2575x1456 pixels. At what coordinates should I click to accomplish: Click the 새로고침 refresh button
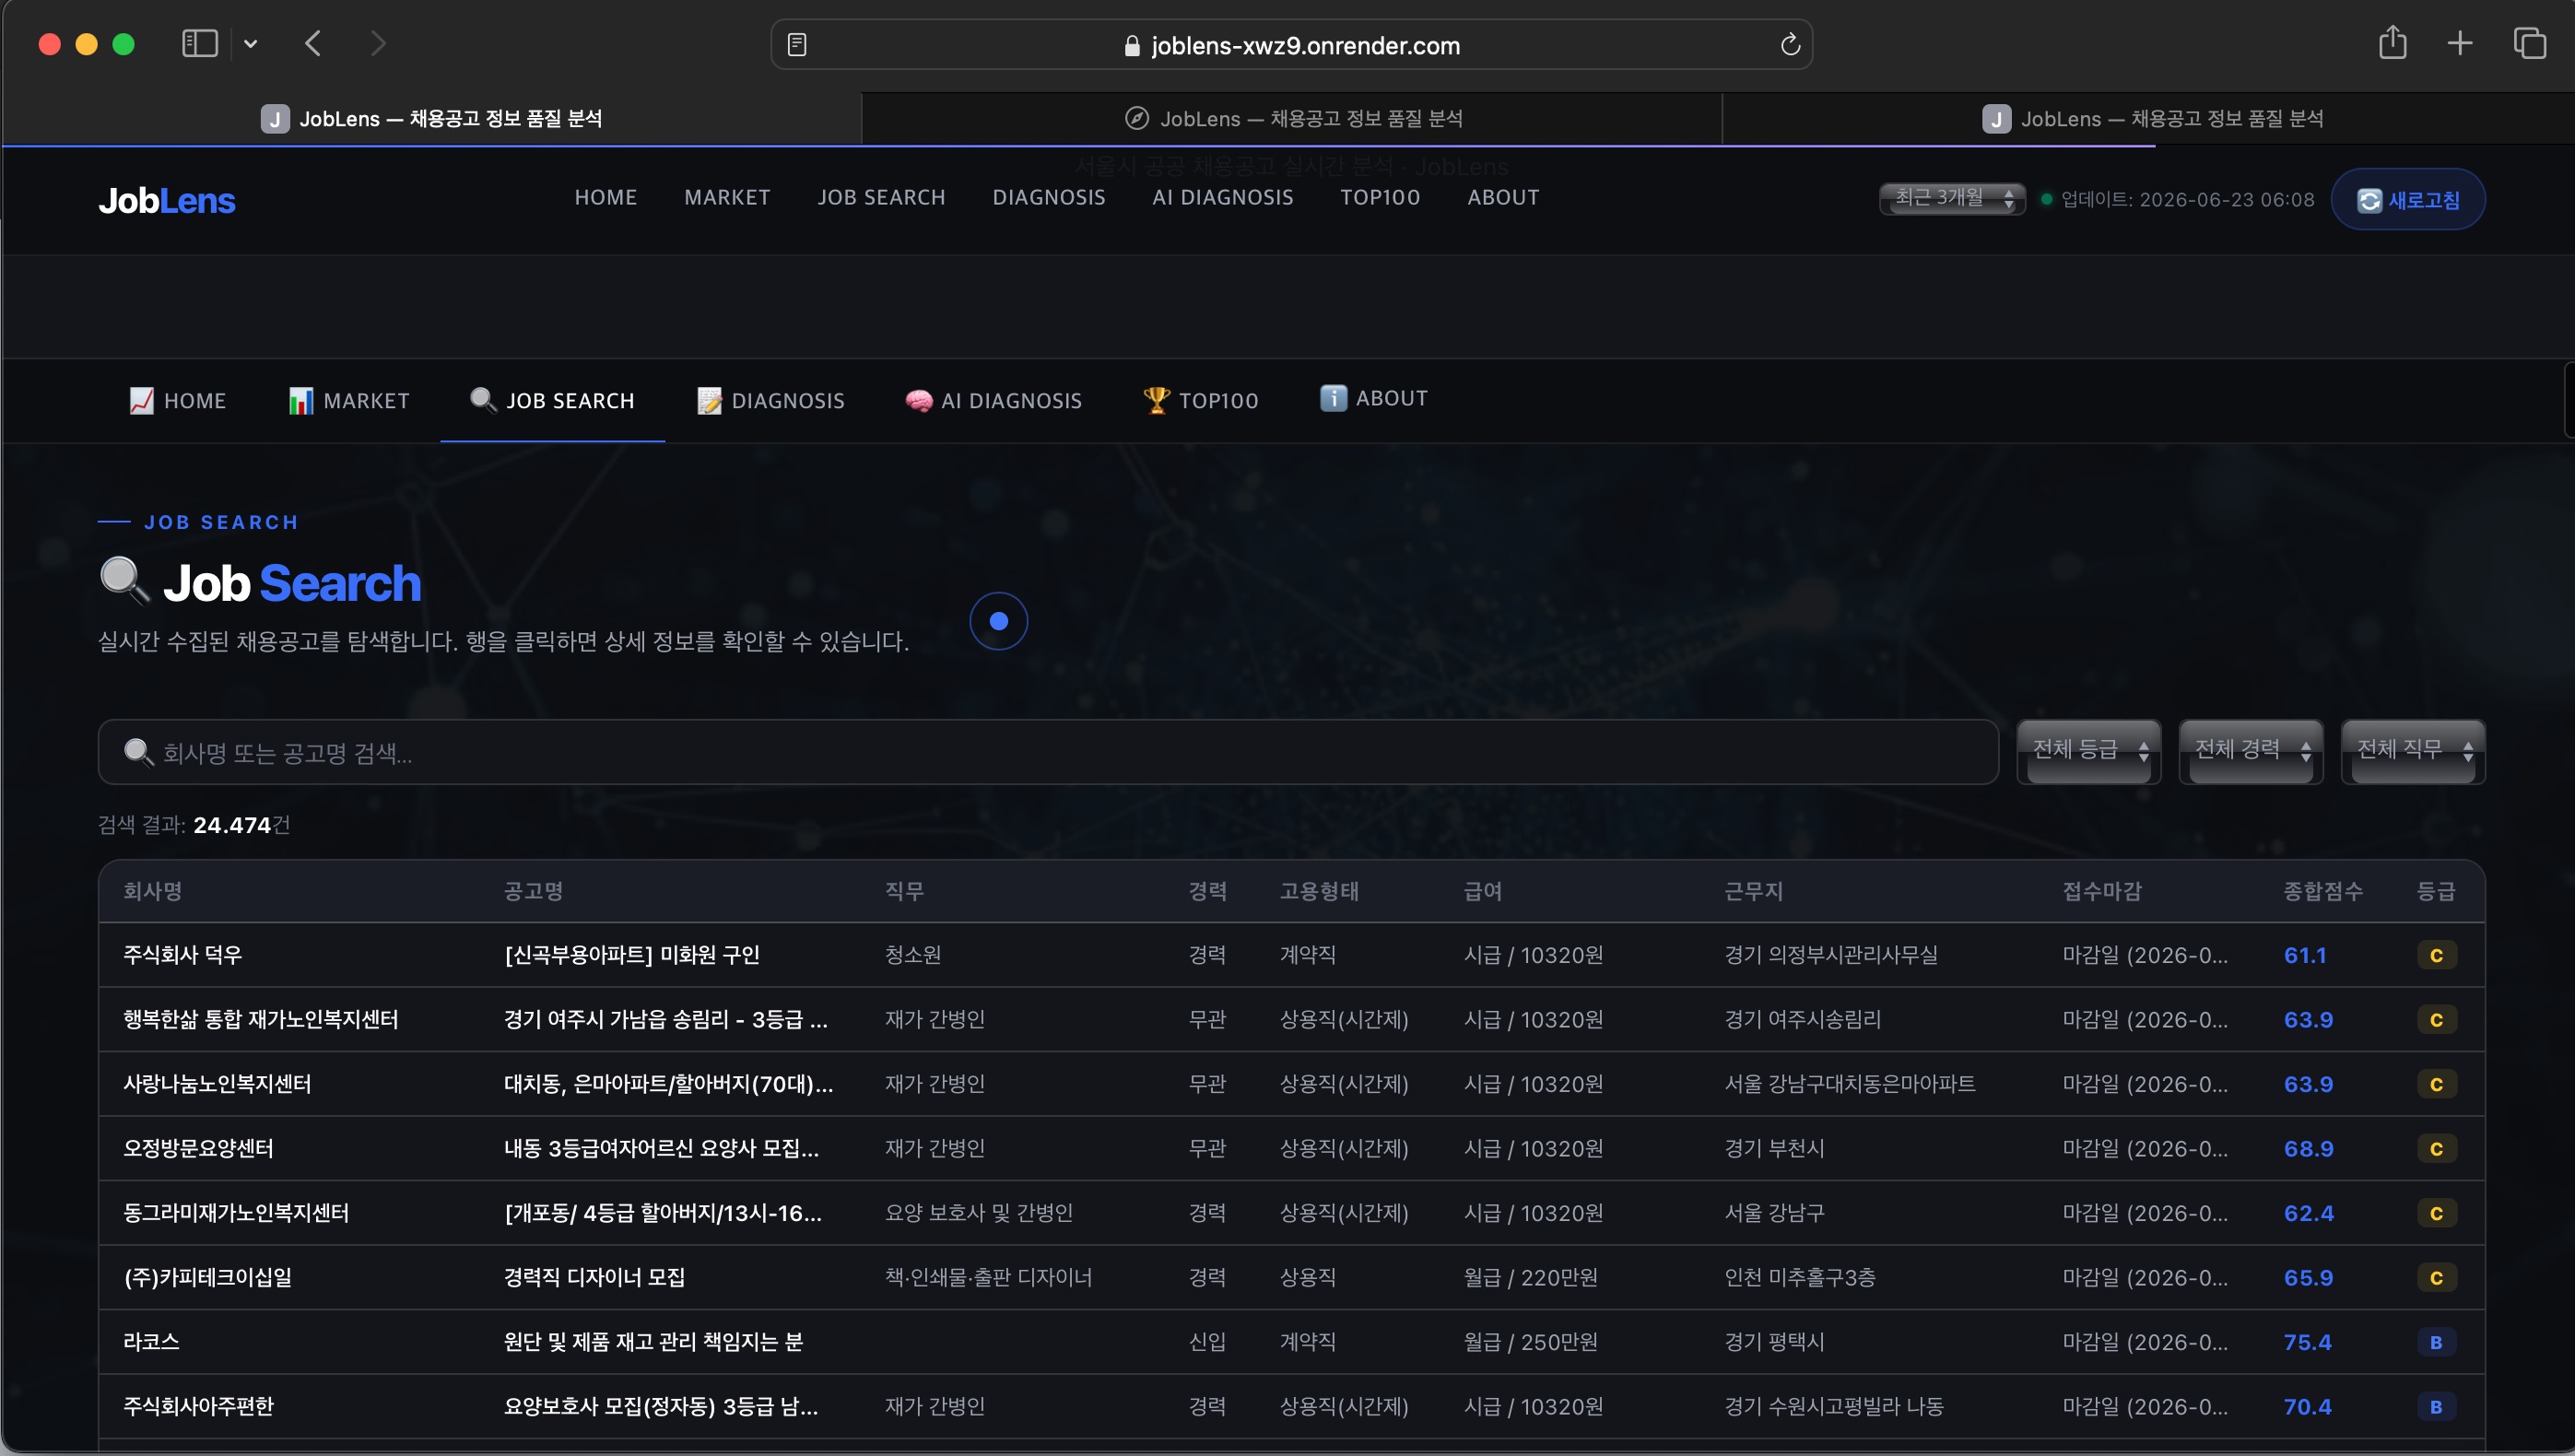(x=2408, y=199)
